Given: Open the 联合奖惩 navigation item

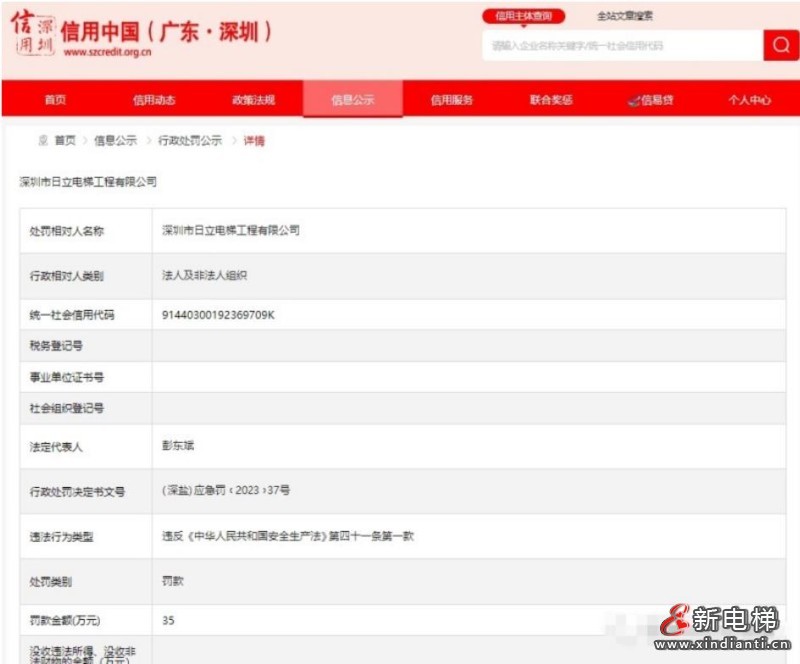Looking at the screenshot, I should tap(551, 100).
